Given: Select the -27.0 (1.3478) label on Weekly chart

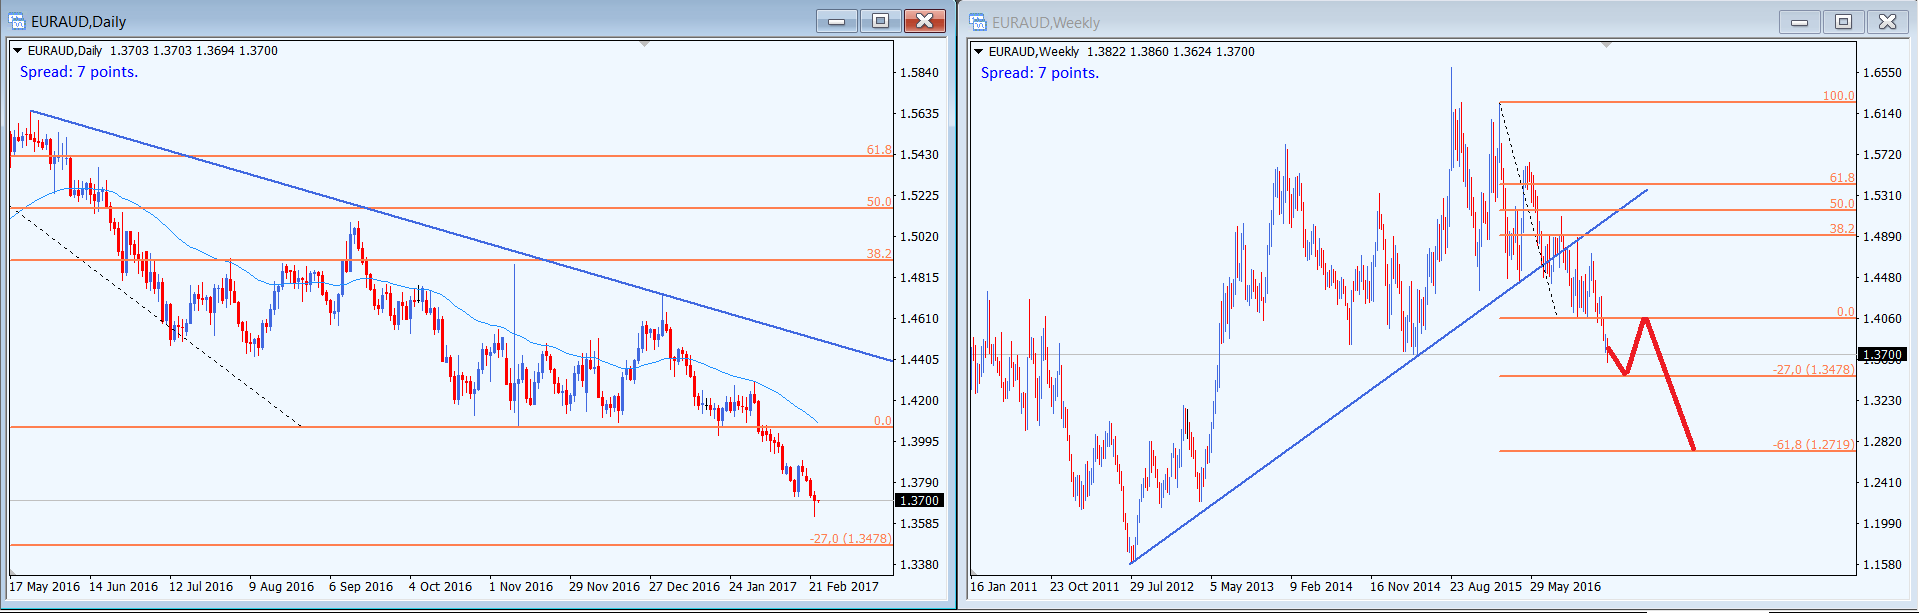Looking at the screenshot, I should coord(1814,370).
